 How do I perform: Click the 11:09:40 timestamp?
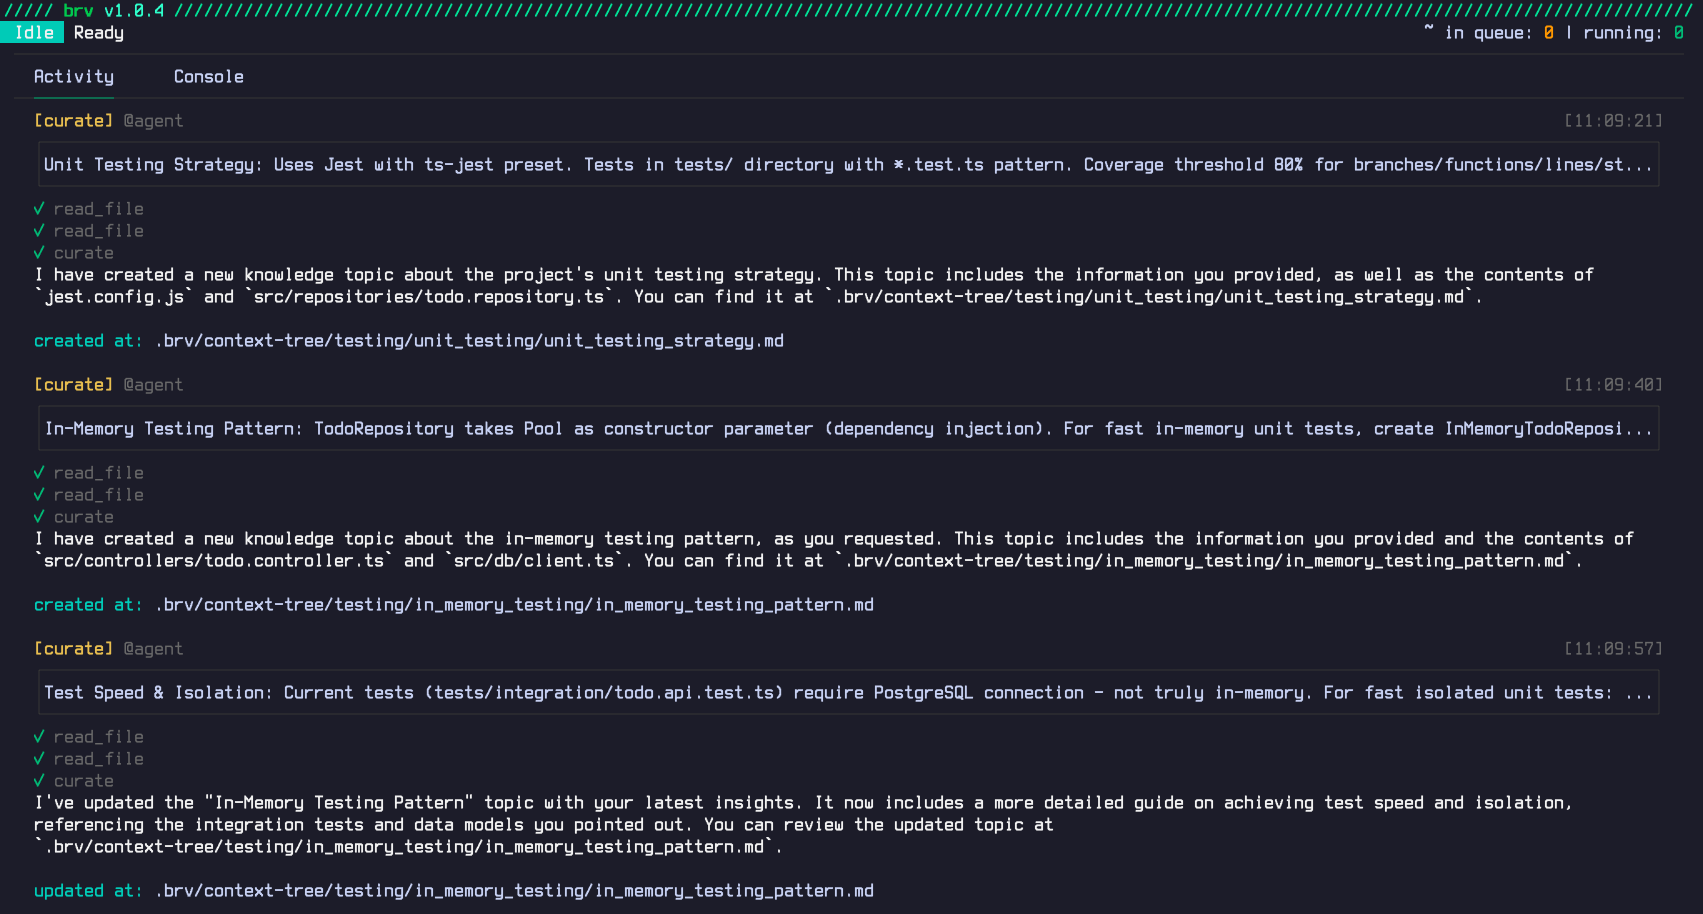(1613, 385)
